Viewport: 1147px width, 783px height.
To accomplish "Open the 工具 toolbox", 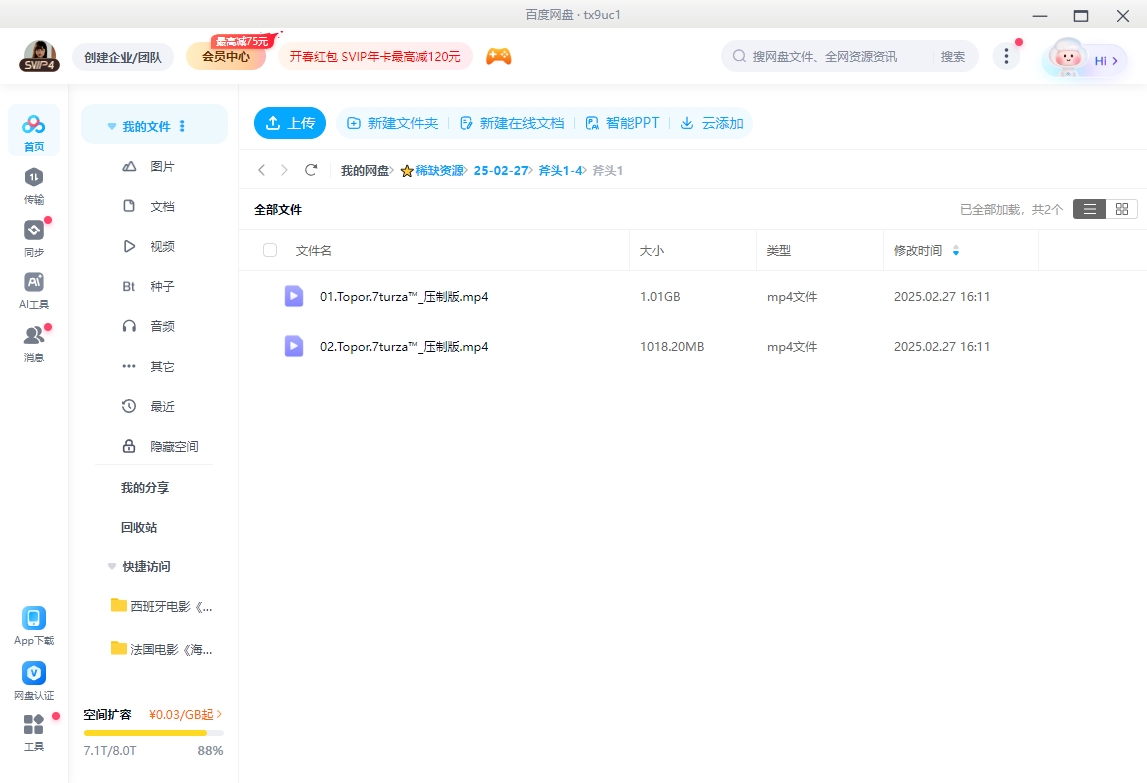I will coord(33,731).
